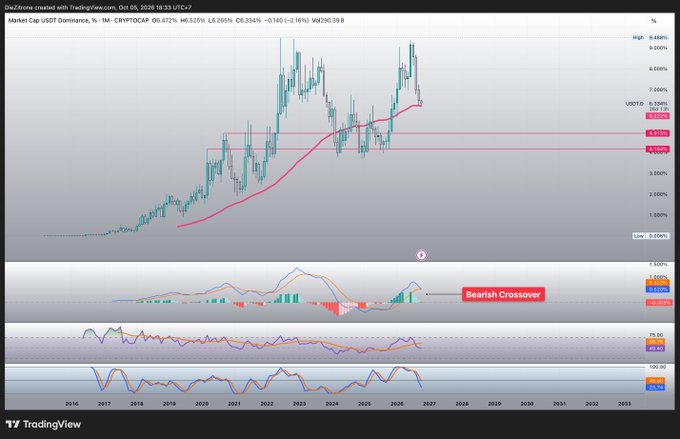Screen dimensions: 680x439
Task: Click the 2033 label on time axis
Action: [x=624, y=404]
